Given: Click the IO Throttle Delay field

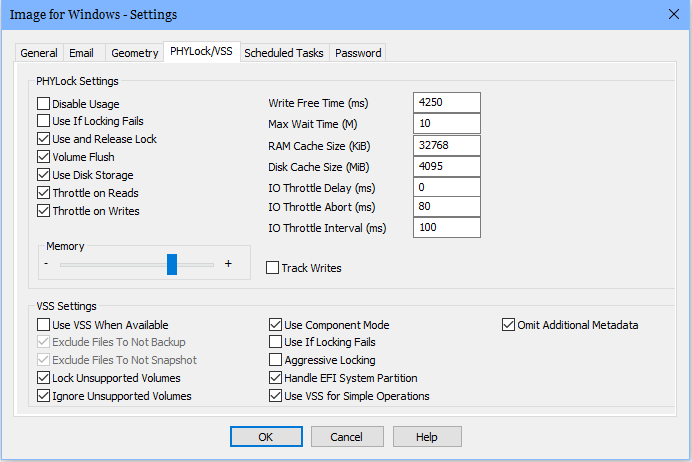Looking at the screenshot, I should coord(447,187).
